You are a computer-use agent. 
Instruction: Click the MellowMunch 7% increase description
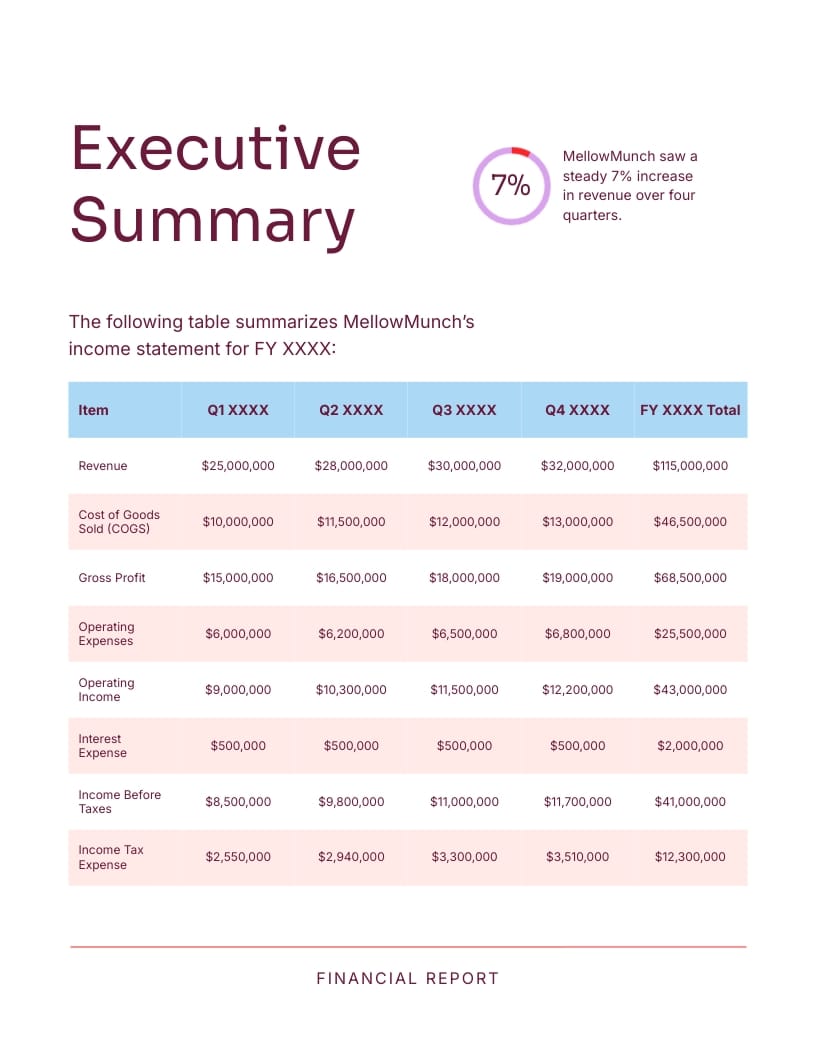coord(630,185)
